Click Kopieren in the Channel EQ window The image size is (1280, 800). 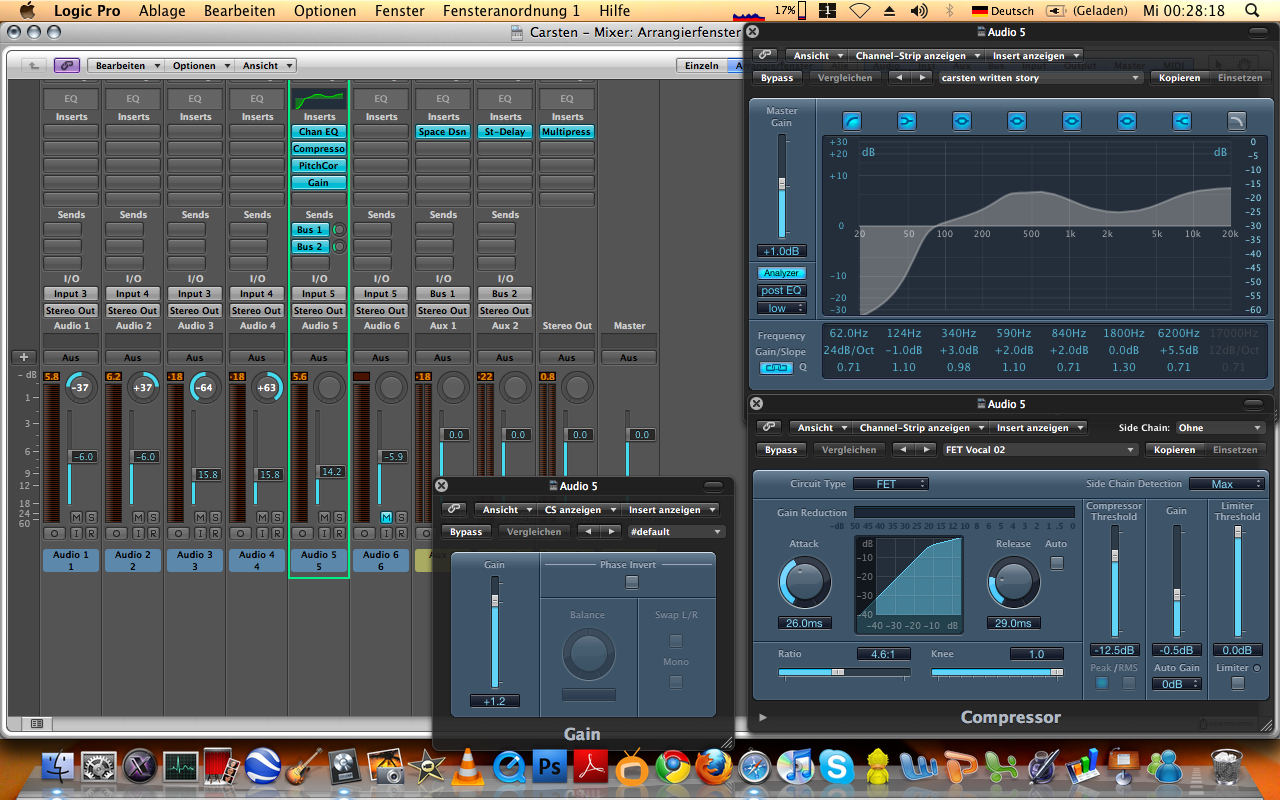coord(1178,77)
